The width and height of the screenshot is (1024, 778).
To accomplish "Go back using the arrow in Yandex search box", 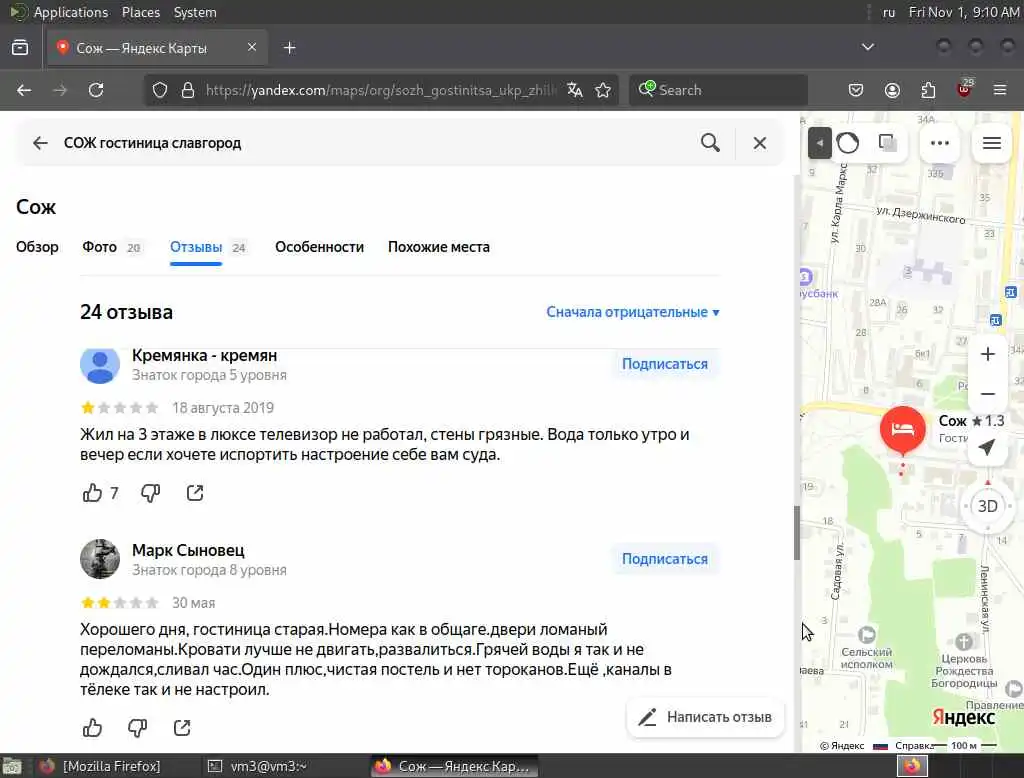I will 40,143.
